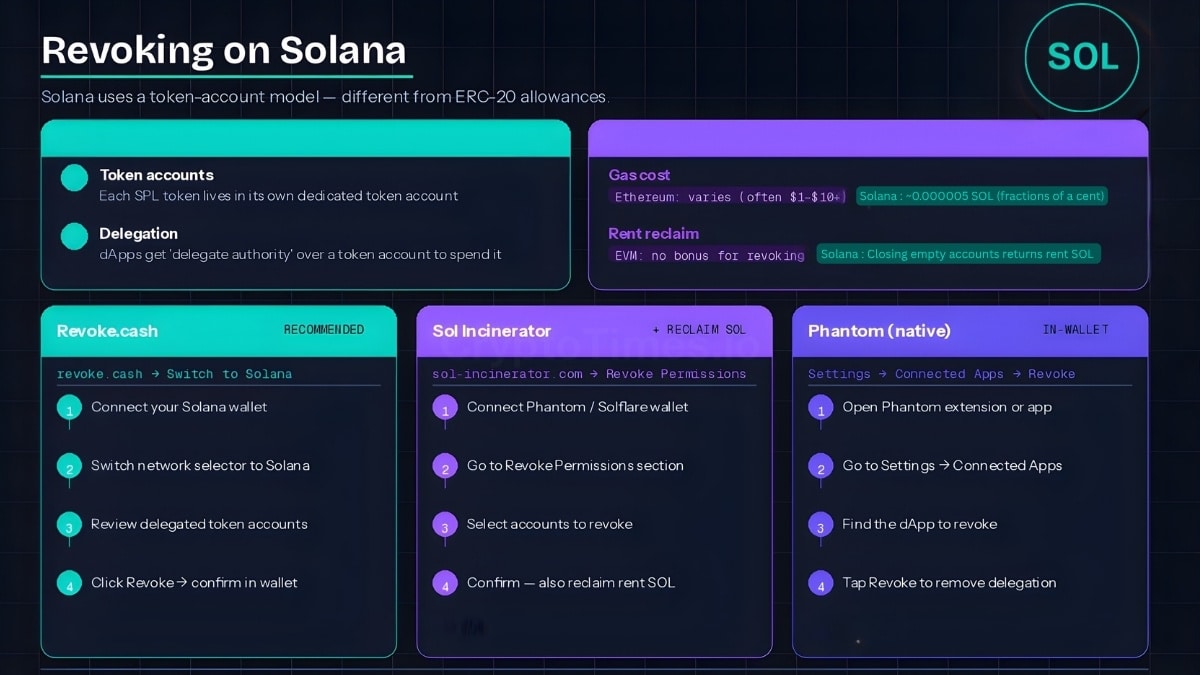The image size is (1200, 675).
Task: Click step 1 circle under Phantom (native)
Action: pyautogui.click(x=819, y=410)
